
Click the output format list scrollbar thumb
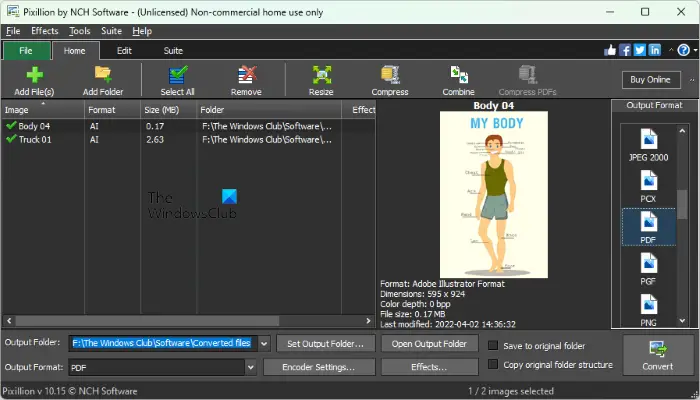[682, 204]
